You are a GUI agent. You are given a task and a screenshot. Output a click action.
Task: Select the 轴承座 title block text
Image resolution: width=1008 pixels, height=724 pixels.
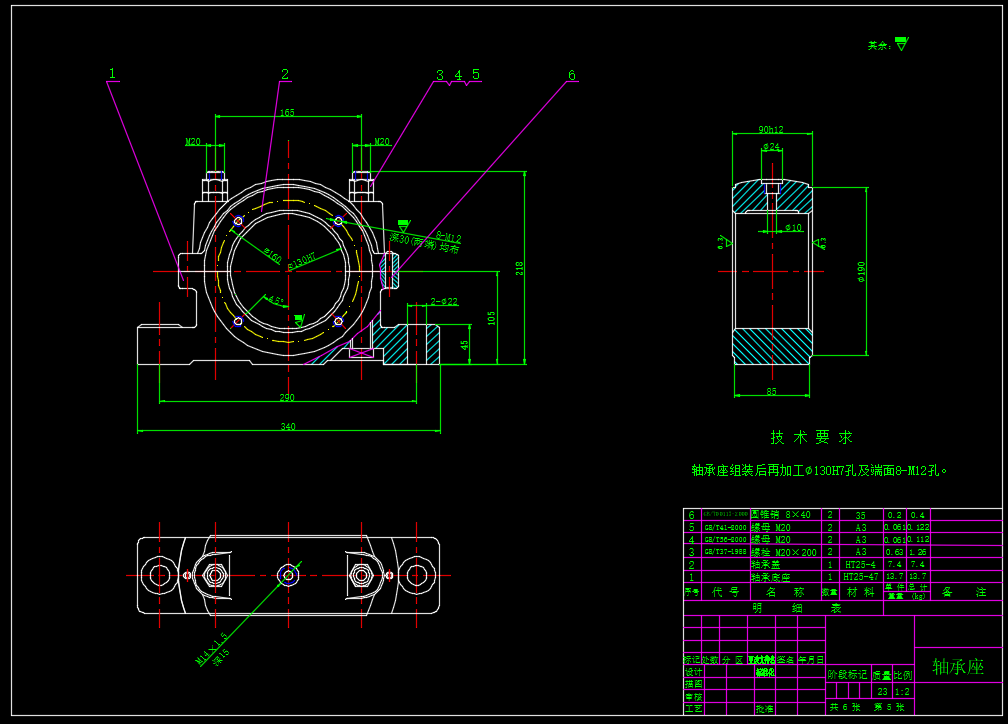coord(957,666)
